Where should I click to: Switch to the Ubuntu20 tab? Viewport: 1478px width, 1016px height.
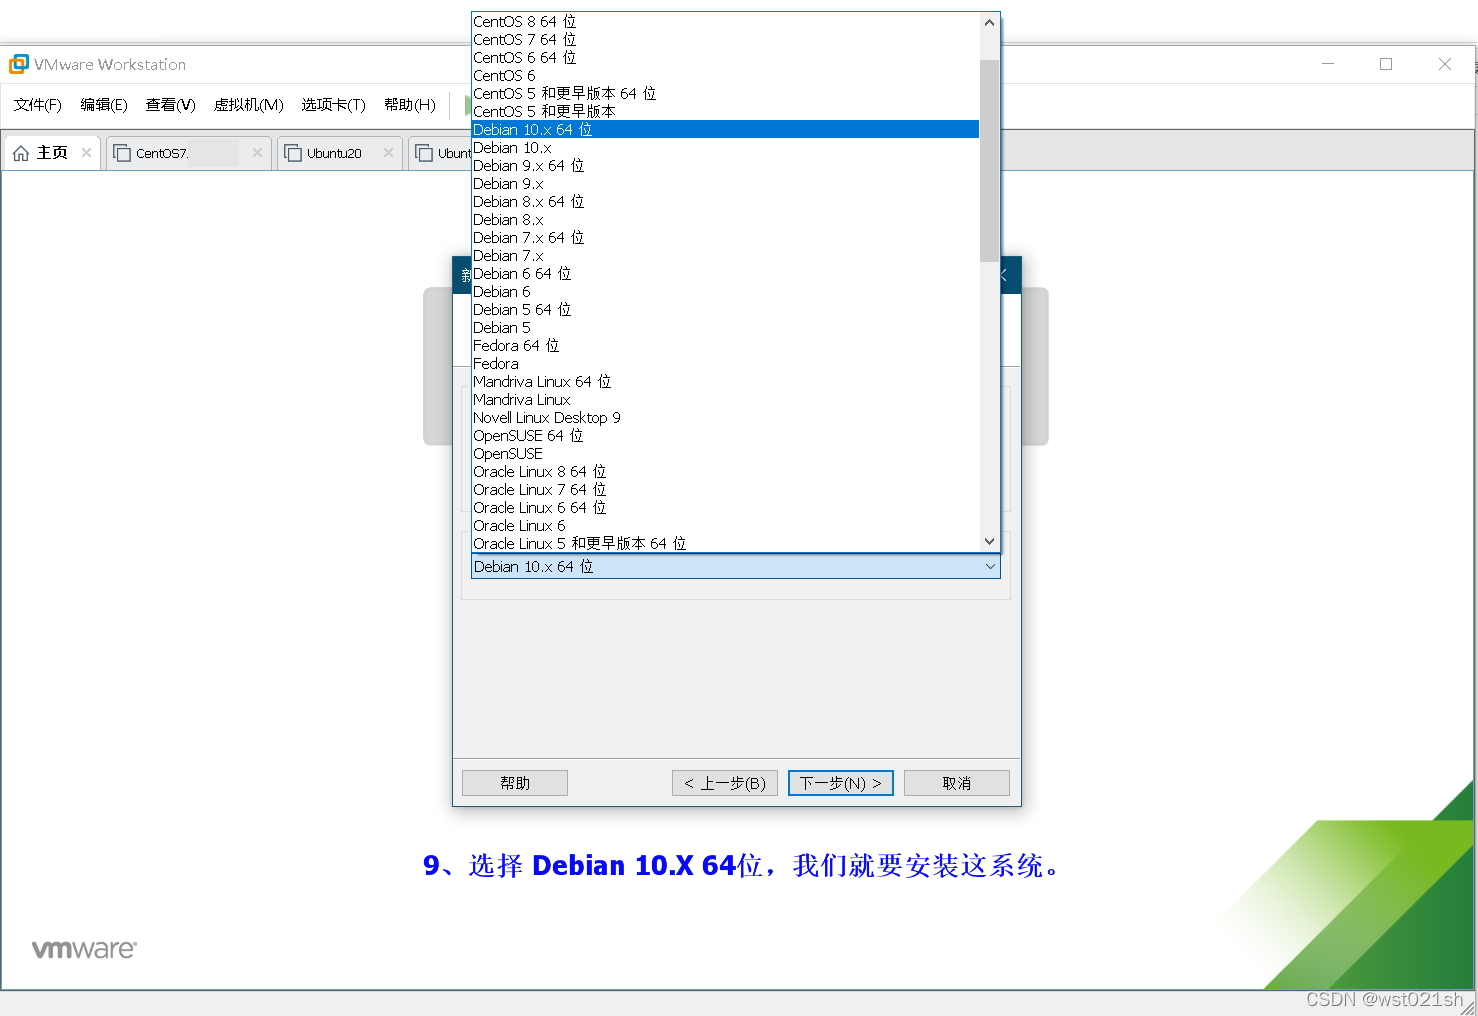pyautogui.click(x=339, y=153)
